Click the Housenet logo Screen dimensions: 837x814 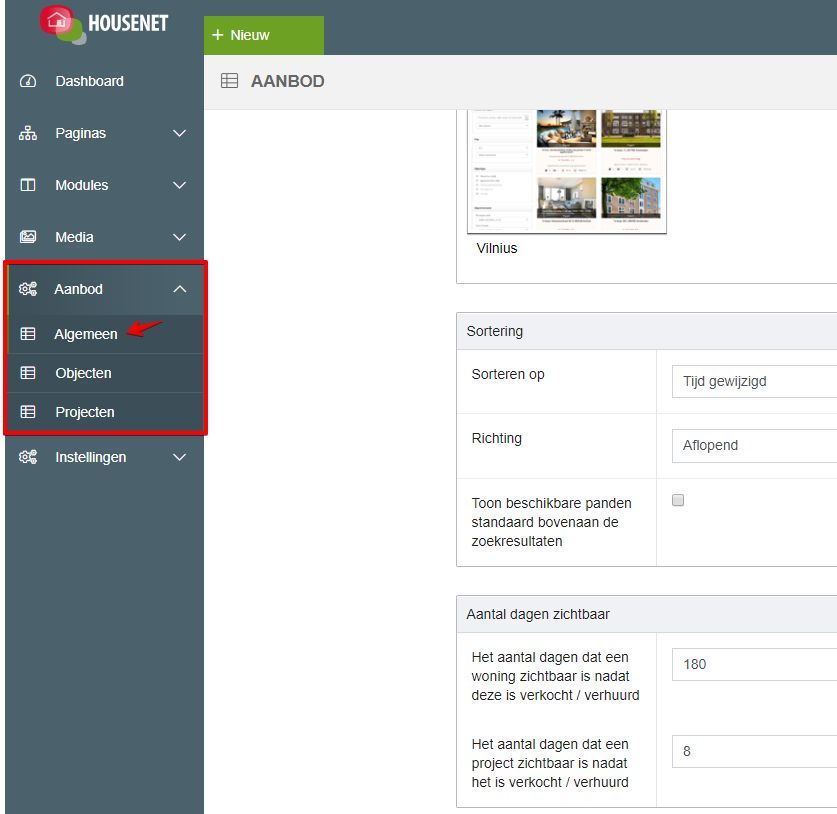pos(104,24)
